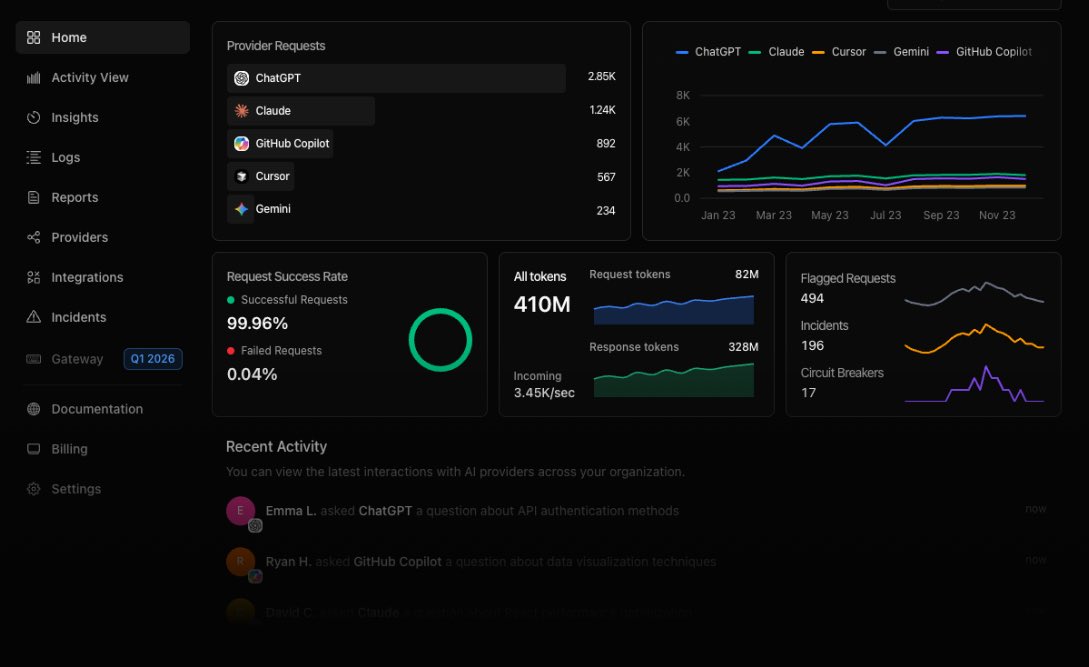Go to the Incidents page
Image resolution: width=1089 pixels, height=667 pixels.
tap(103, 317)
